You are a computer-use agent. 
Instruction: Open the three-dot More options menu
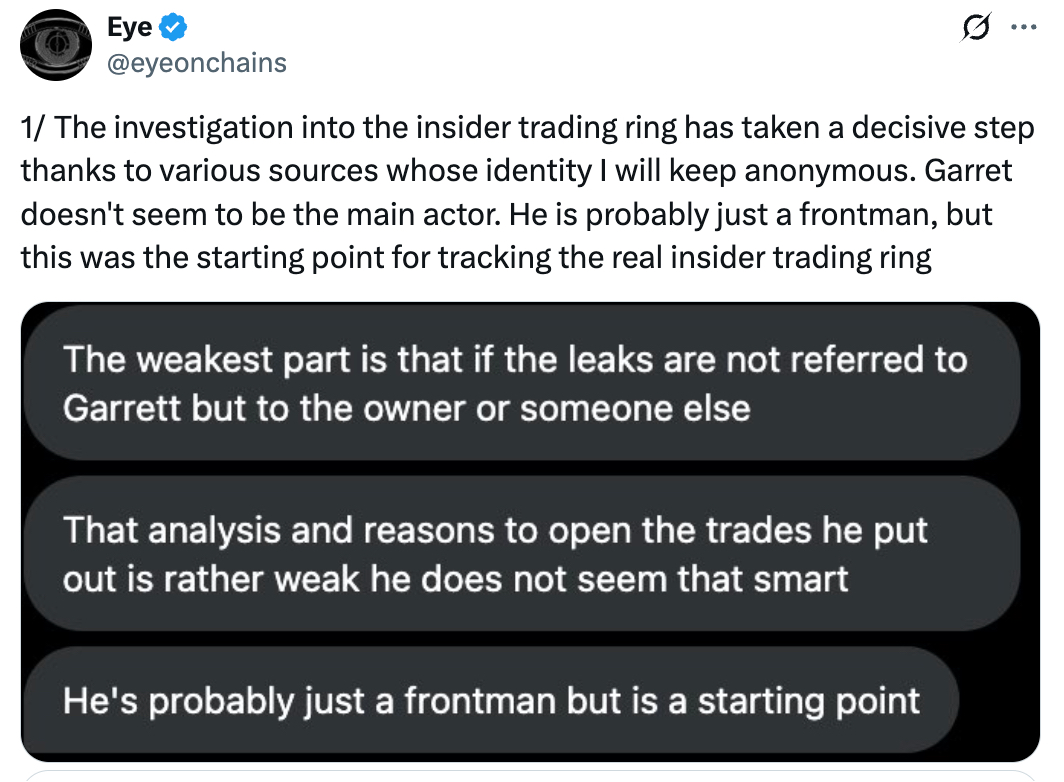1020,29
